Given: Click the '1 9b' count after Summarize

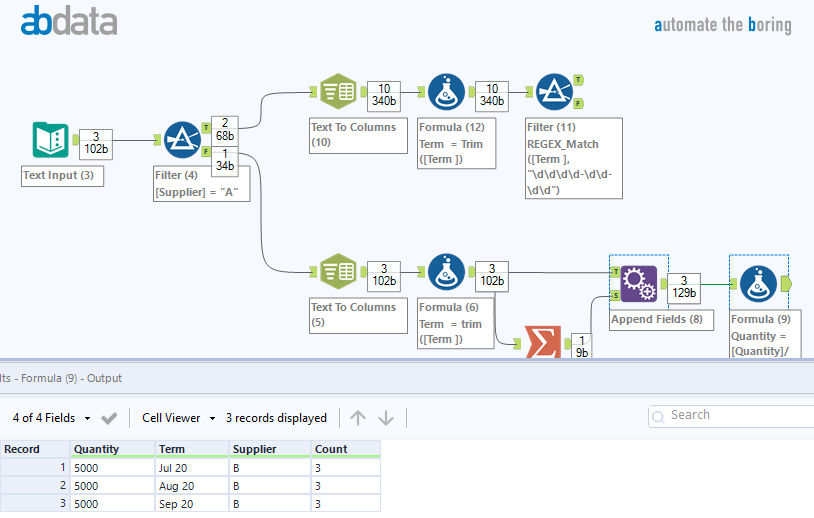Looking at the screenshot, I should pyautogui.click(x=582, y=346).
